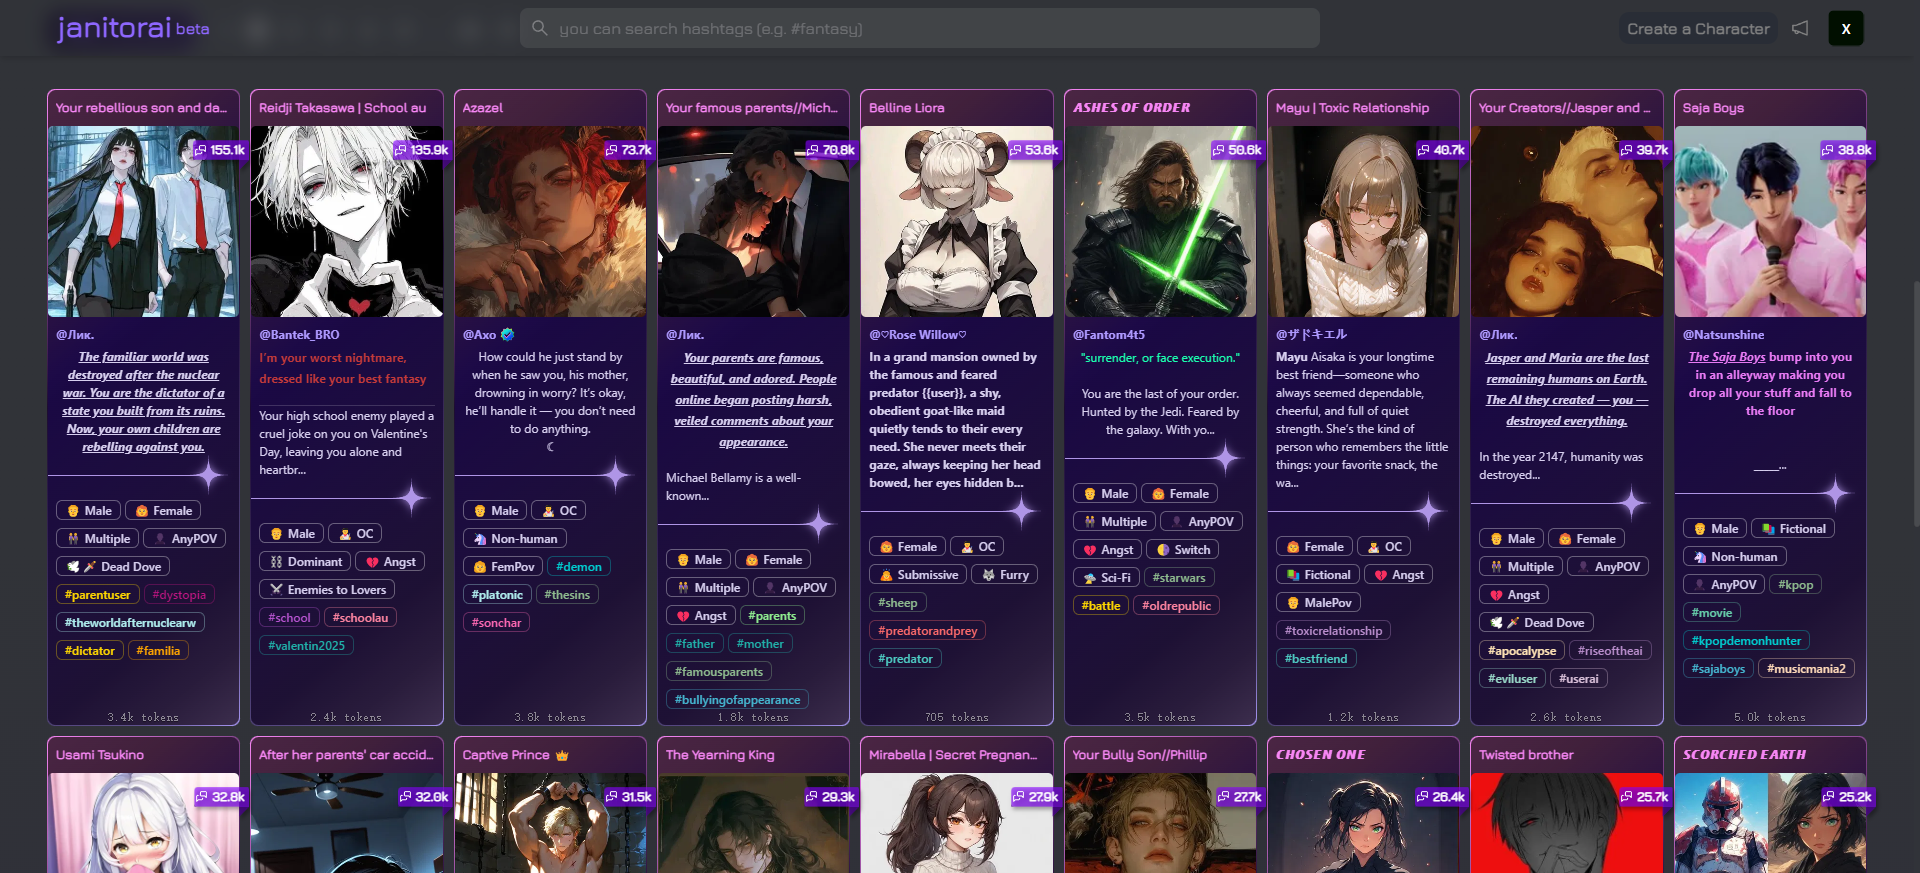The width and height of the screenshot is (1920, 873).
Task: Open the X profile menu button
Action: (1846, 28)
